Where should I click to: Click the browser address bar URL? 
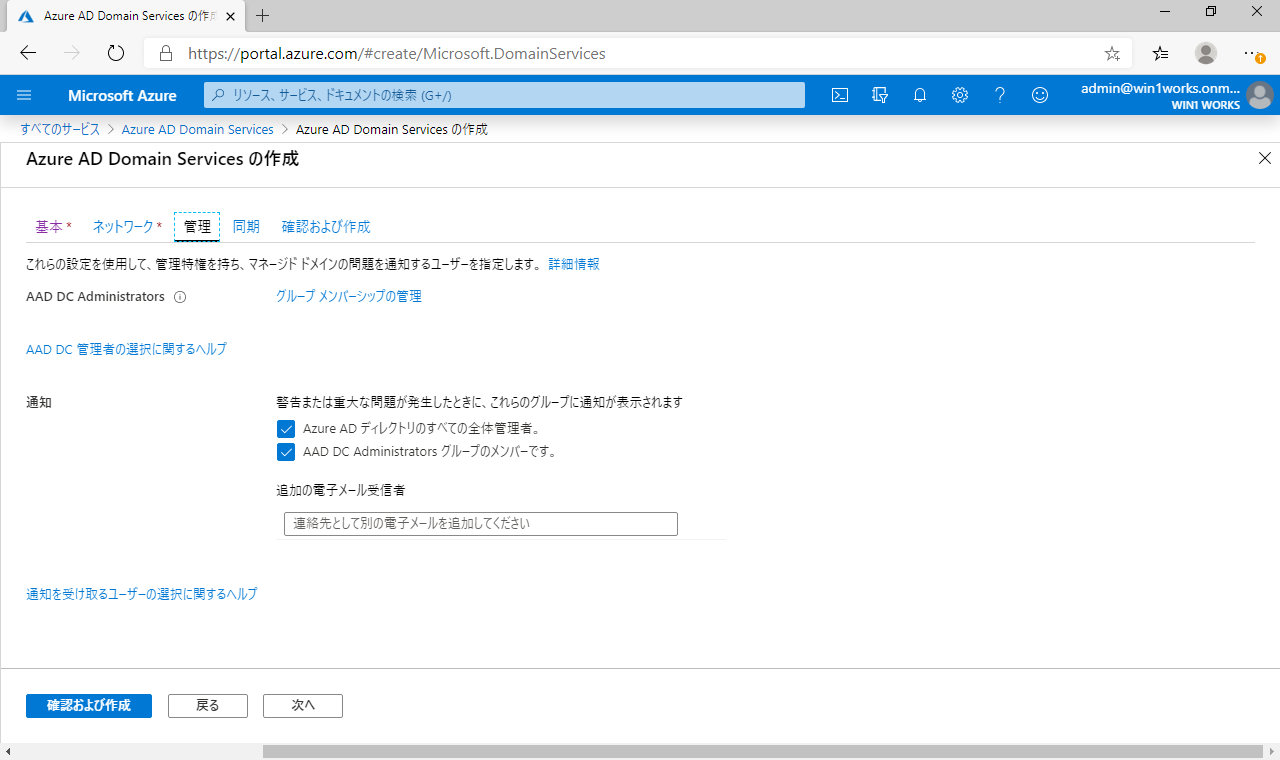(x=397, y=54)
